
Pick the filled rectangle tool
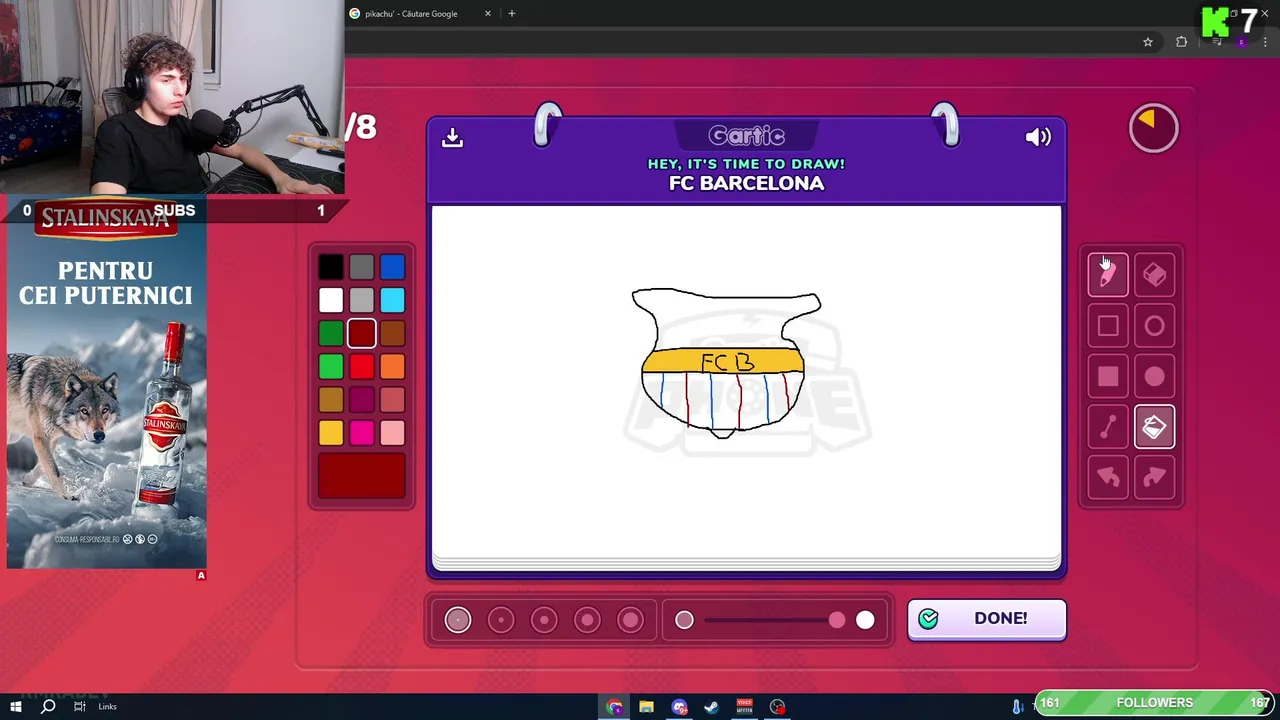click(x=1108, y=377)
